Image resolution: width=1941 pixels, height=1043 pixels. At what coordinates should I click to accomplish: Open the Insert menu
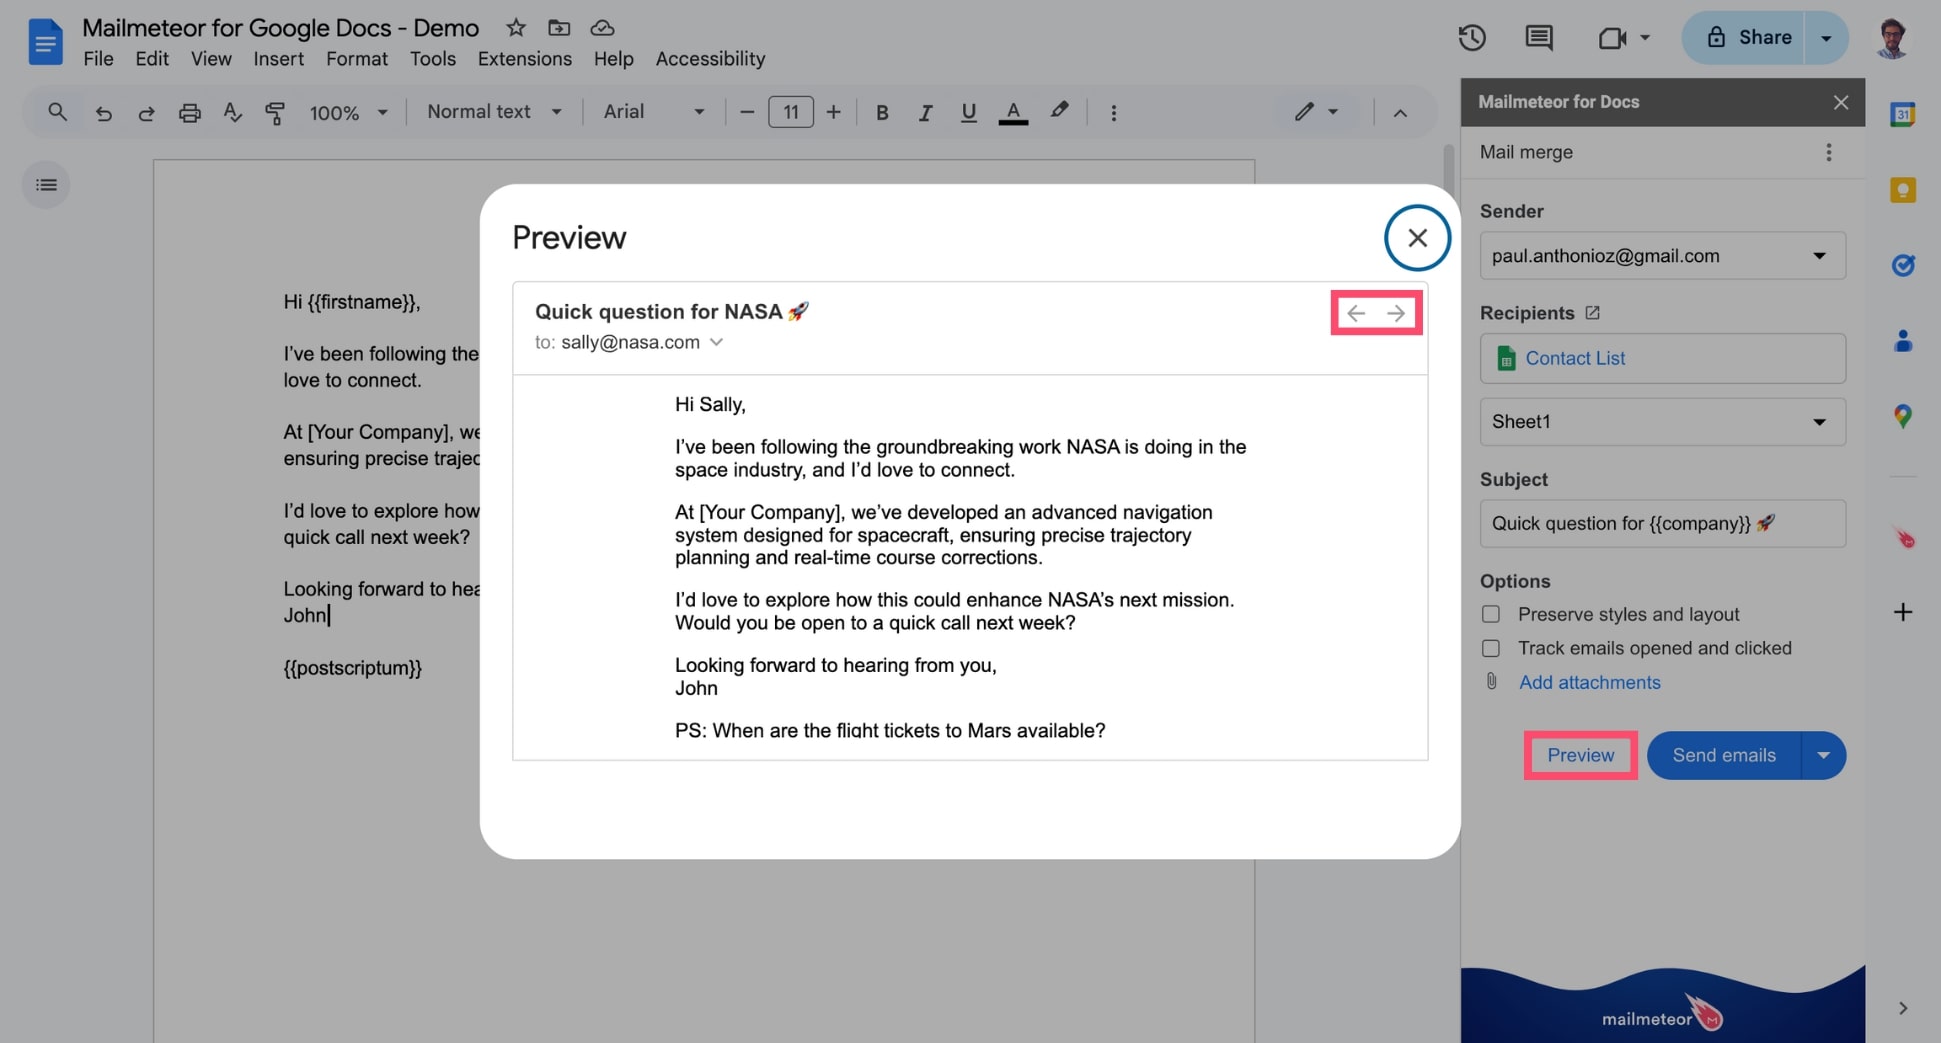coord(278,59)
